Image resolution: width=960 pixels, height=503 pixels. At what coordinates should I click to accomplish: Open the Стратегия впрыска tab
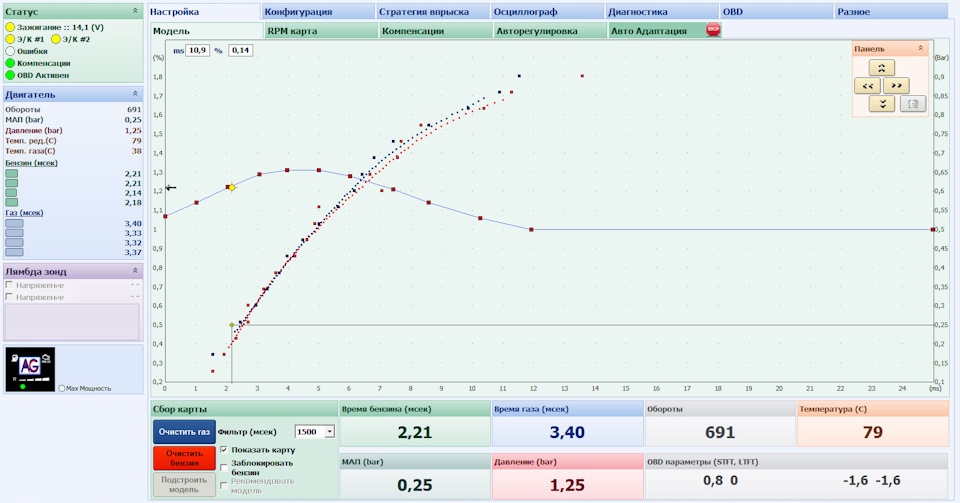pos(433,12)
